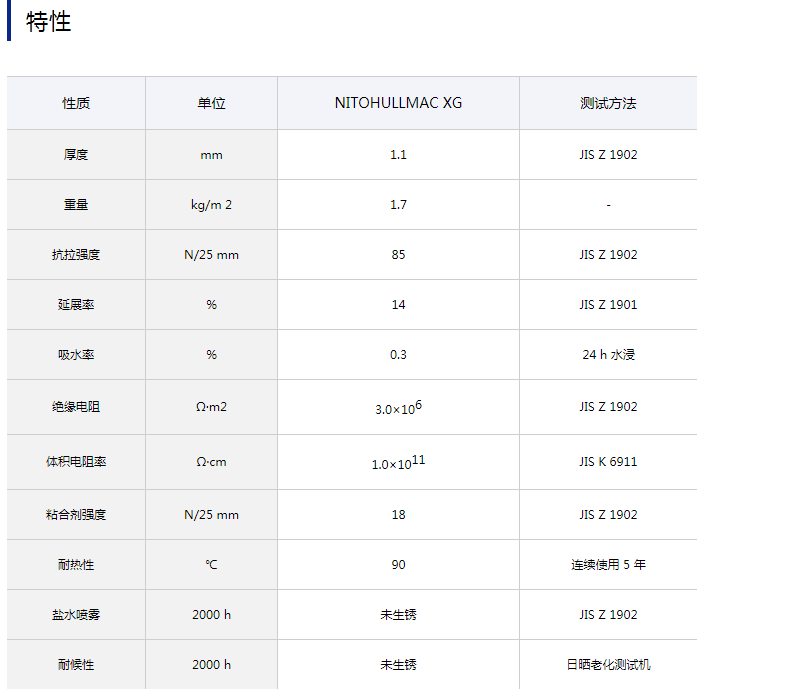Viewport: 803px width, 689px height.
Task: Click the tensile strength value 85
Action: [x=398, y=255]
